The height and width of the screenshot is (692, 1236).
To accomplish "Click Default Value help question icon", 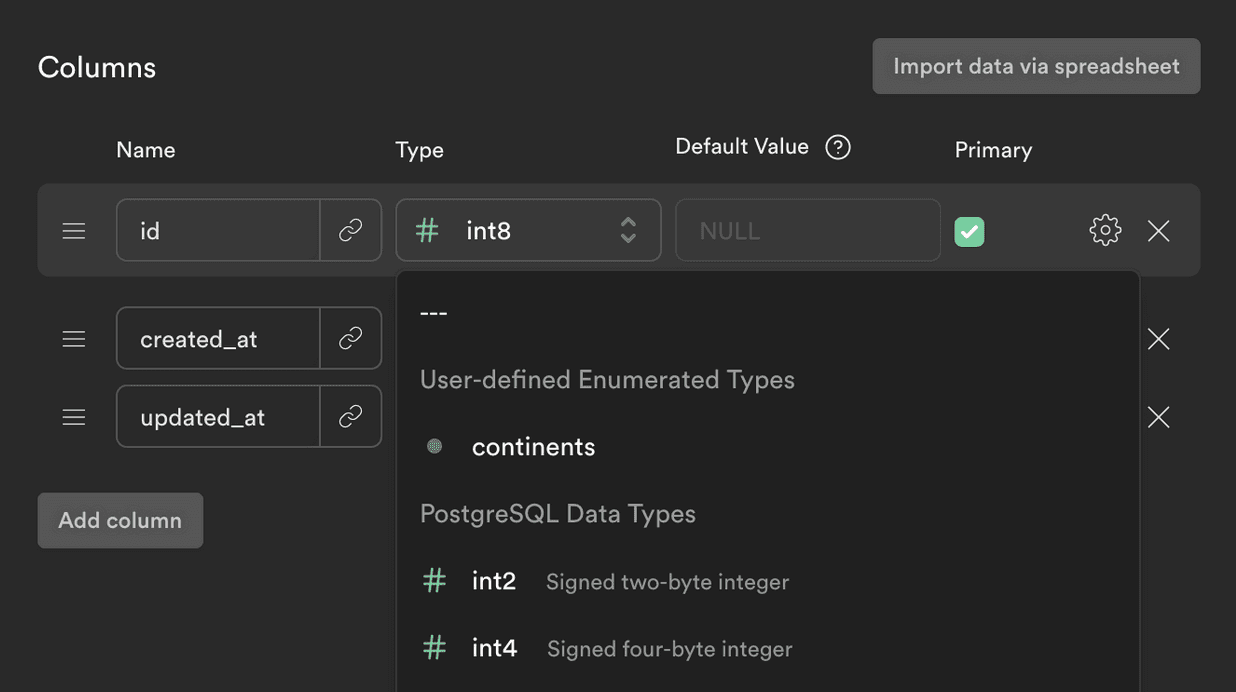I will pyautogui.click(x=838, y=147).
